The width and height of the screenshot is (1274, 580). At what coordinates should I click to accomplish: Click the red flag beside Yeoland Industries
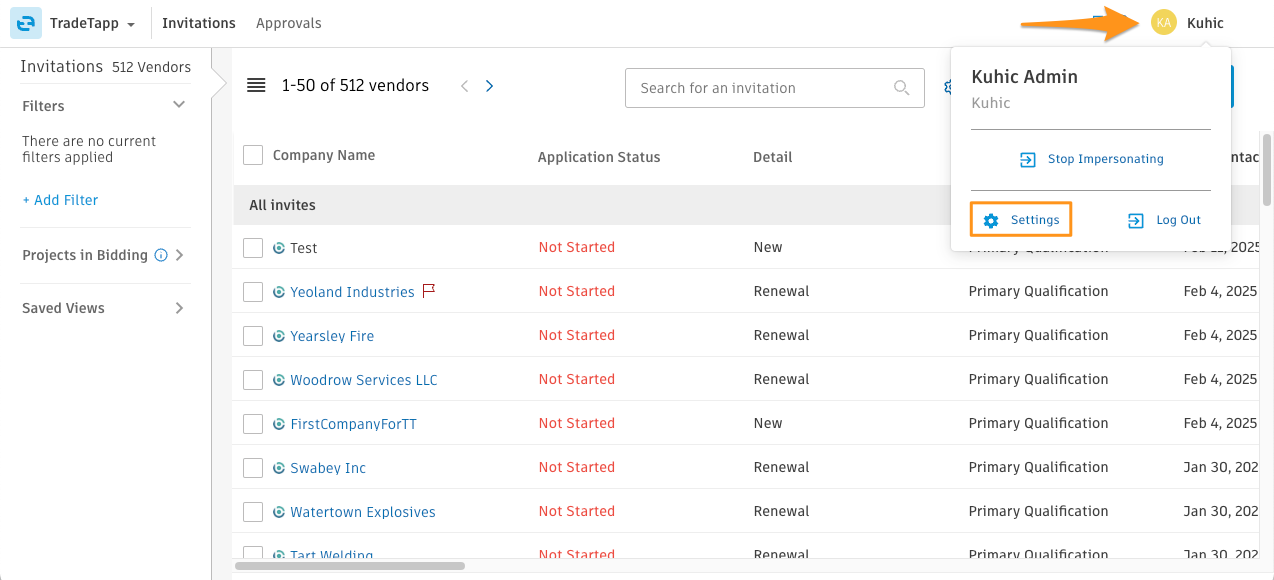(x=429, y=291)
